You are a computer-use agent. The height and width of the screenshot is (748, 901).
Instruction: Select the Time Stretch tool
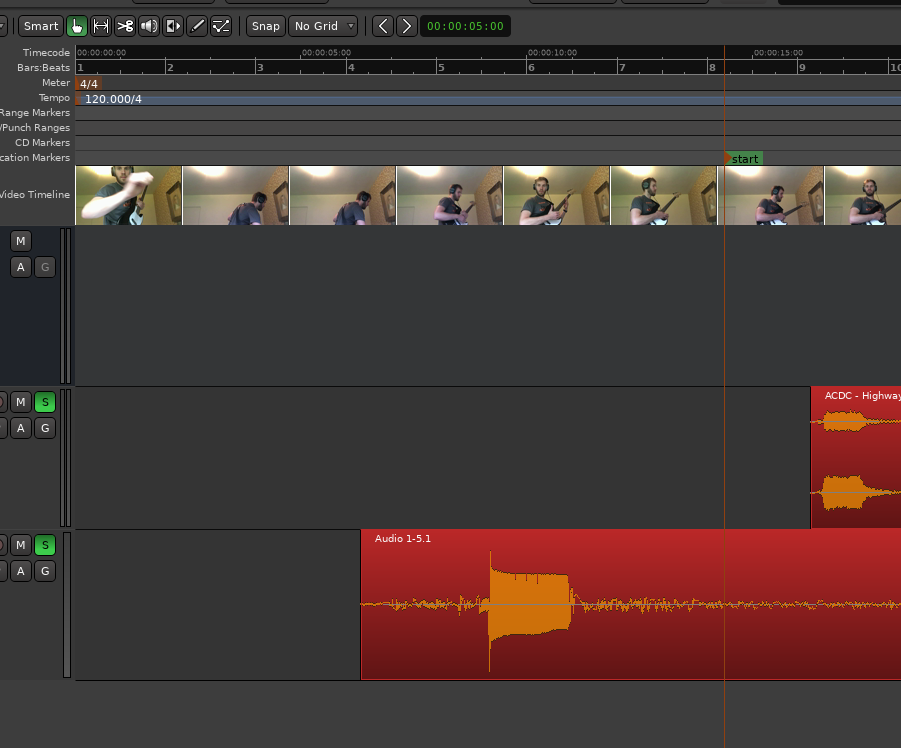(173, 26)
